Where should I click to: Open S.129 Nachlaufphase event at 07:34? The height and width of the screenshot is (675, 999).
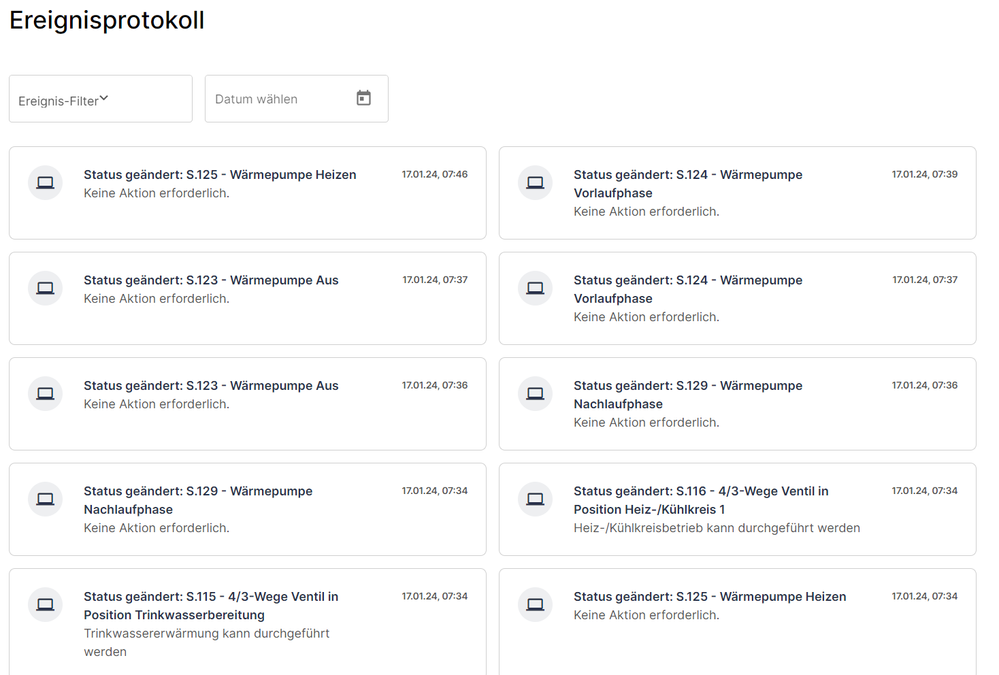click(198, 500)
